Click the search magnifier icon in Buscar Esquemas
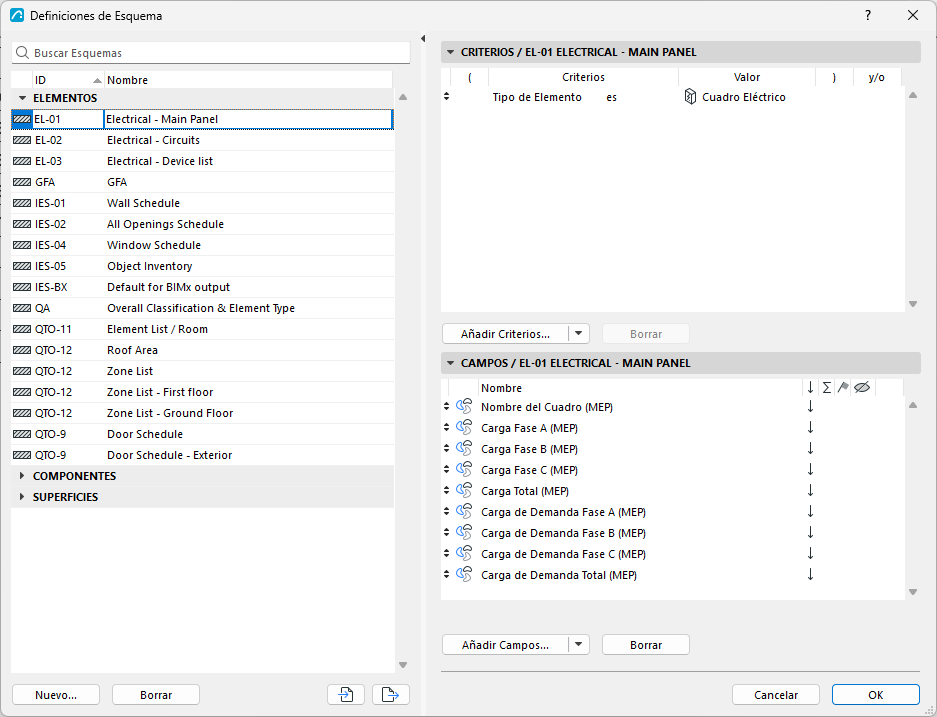 pyautogui.click(x=22, y=53)
